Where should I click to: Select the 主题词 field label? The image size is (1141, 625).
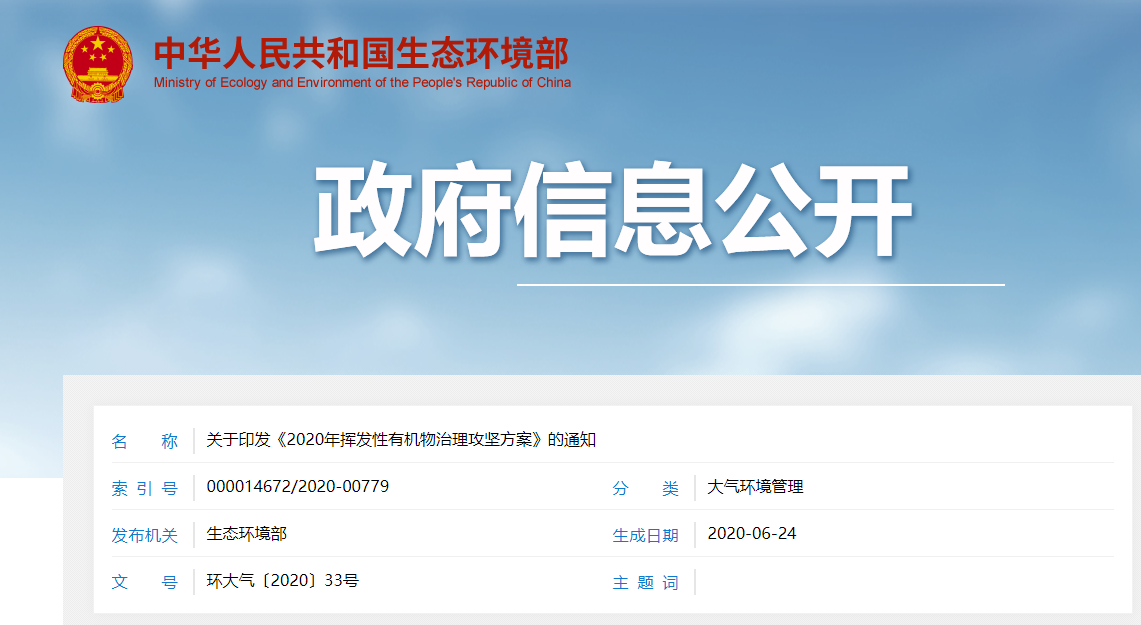[x=645, y=583]
